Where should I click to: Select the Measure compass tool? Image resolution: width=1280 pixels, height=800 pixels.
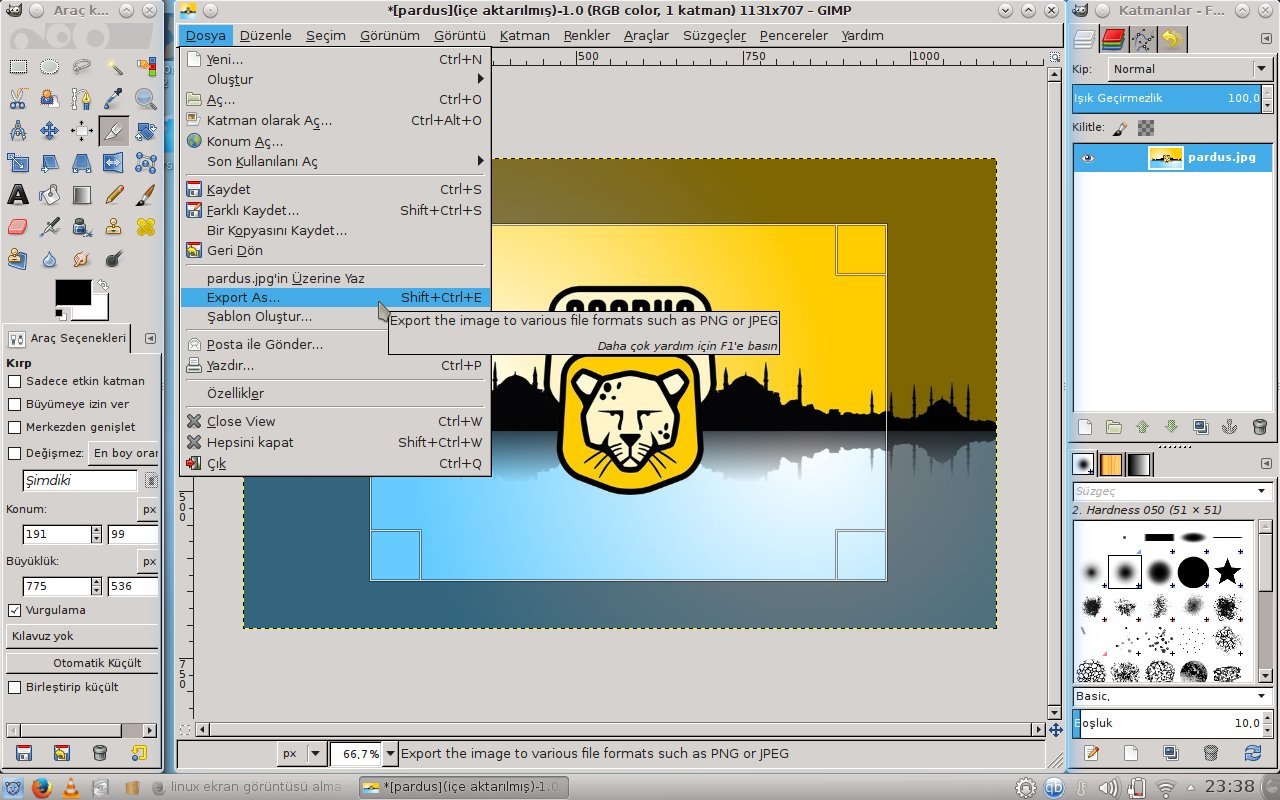pyautogui.click(x=18, y=131)
